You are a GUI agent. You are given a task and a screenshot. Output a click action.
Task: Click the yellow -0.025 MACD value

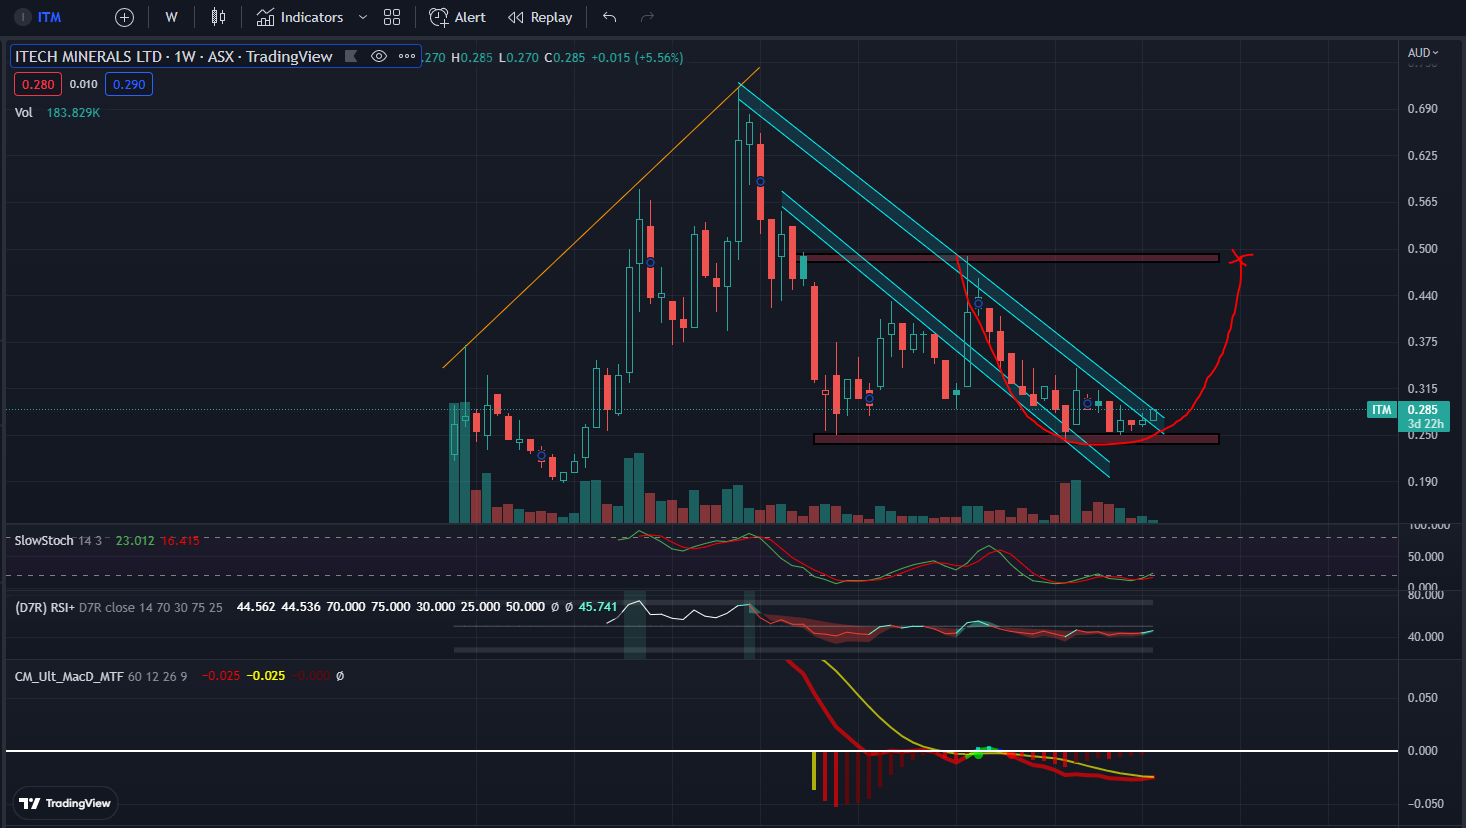point(266,676)
